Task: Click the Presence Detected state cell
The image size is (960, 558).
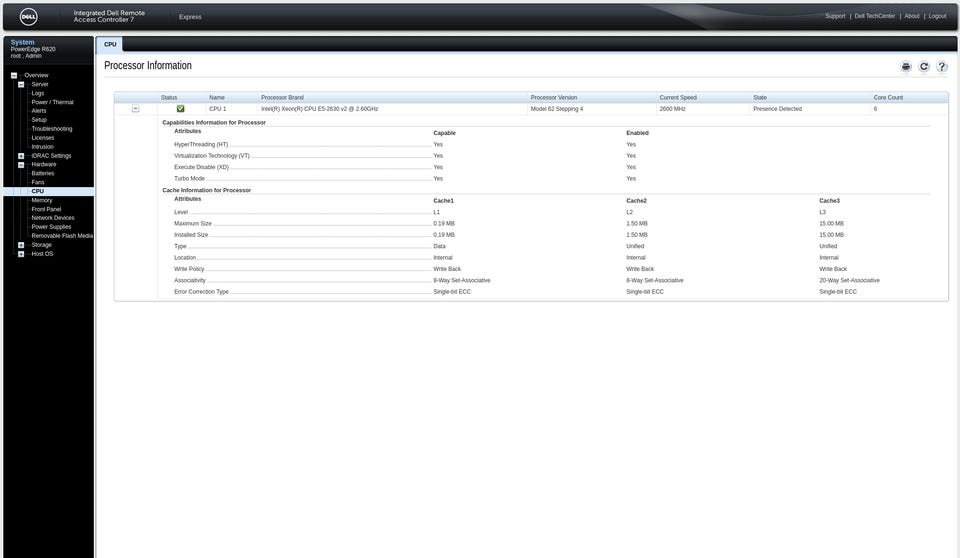Action: (x=777, y=109)
